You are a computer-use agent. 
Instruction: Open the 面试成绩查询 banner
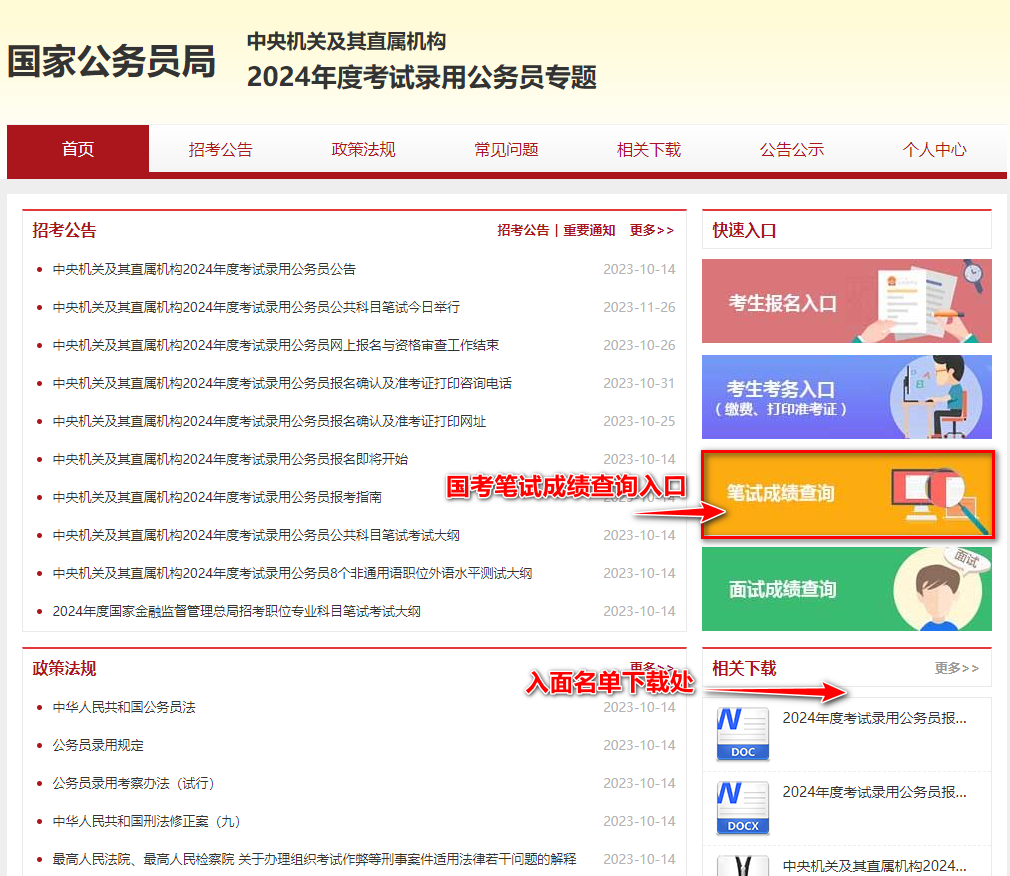(x=846, y=589)
